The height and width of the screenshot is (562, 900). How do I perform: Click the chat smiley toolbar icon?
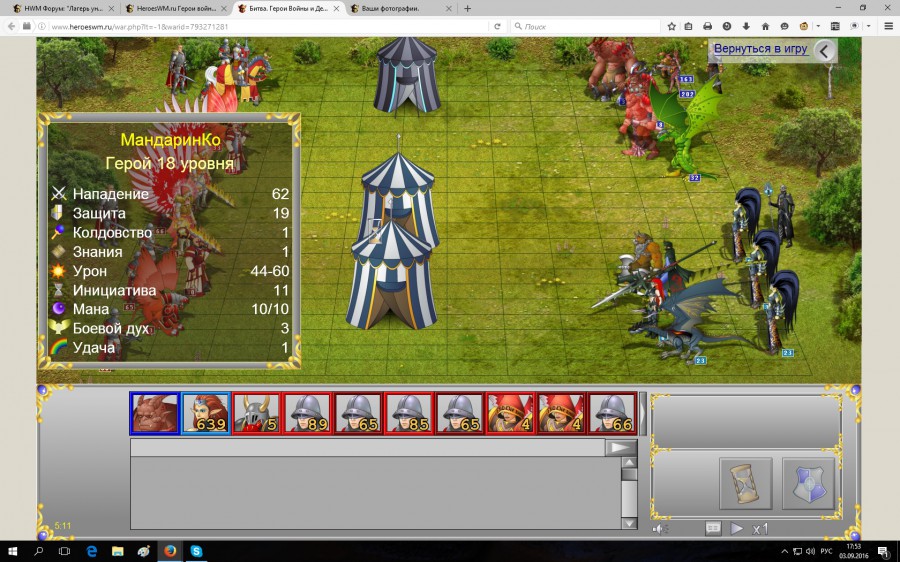click(x=784, y=26)
